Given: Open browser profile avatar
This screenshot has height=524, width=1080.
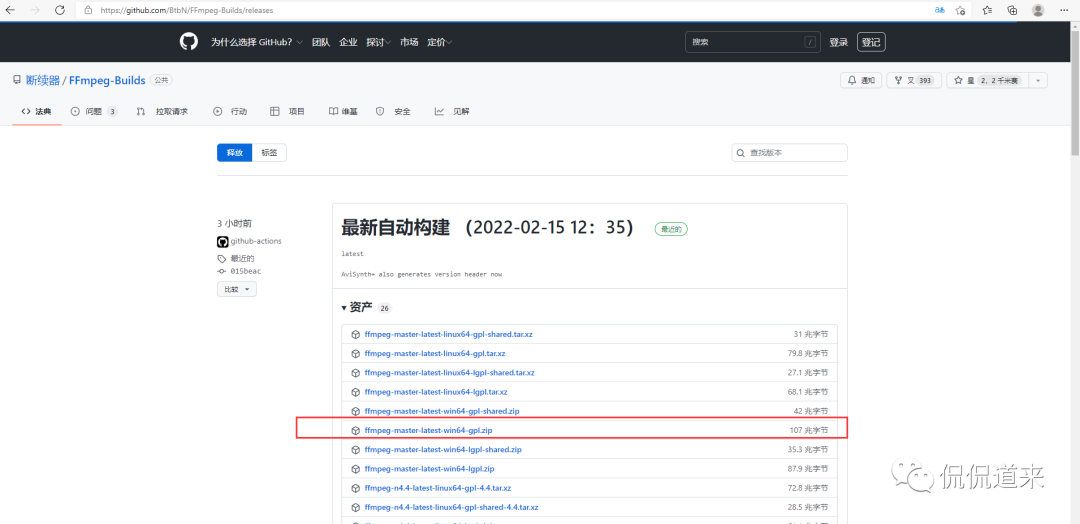Looking at the screenshot, I should (1038, 10).
